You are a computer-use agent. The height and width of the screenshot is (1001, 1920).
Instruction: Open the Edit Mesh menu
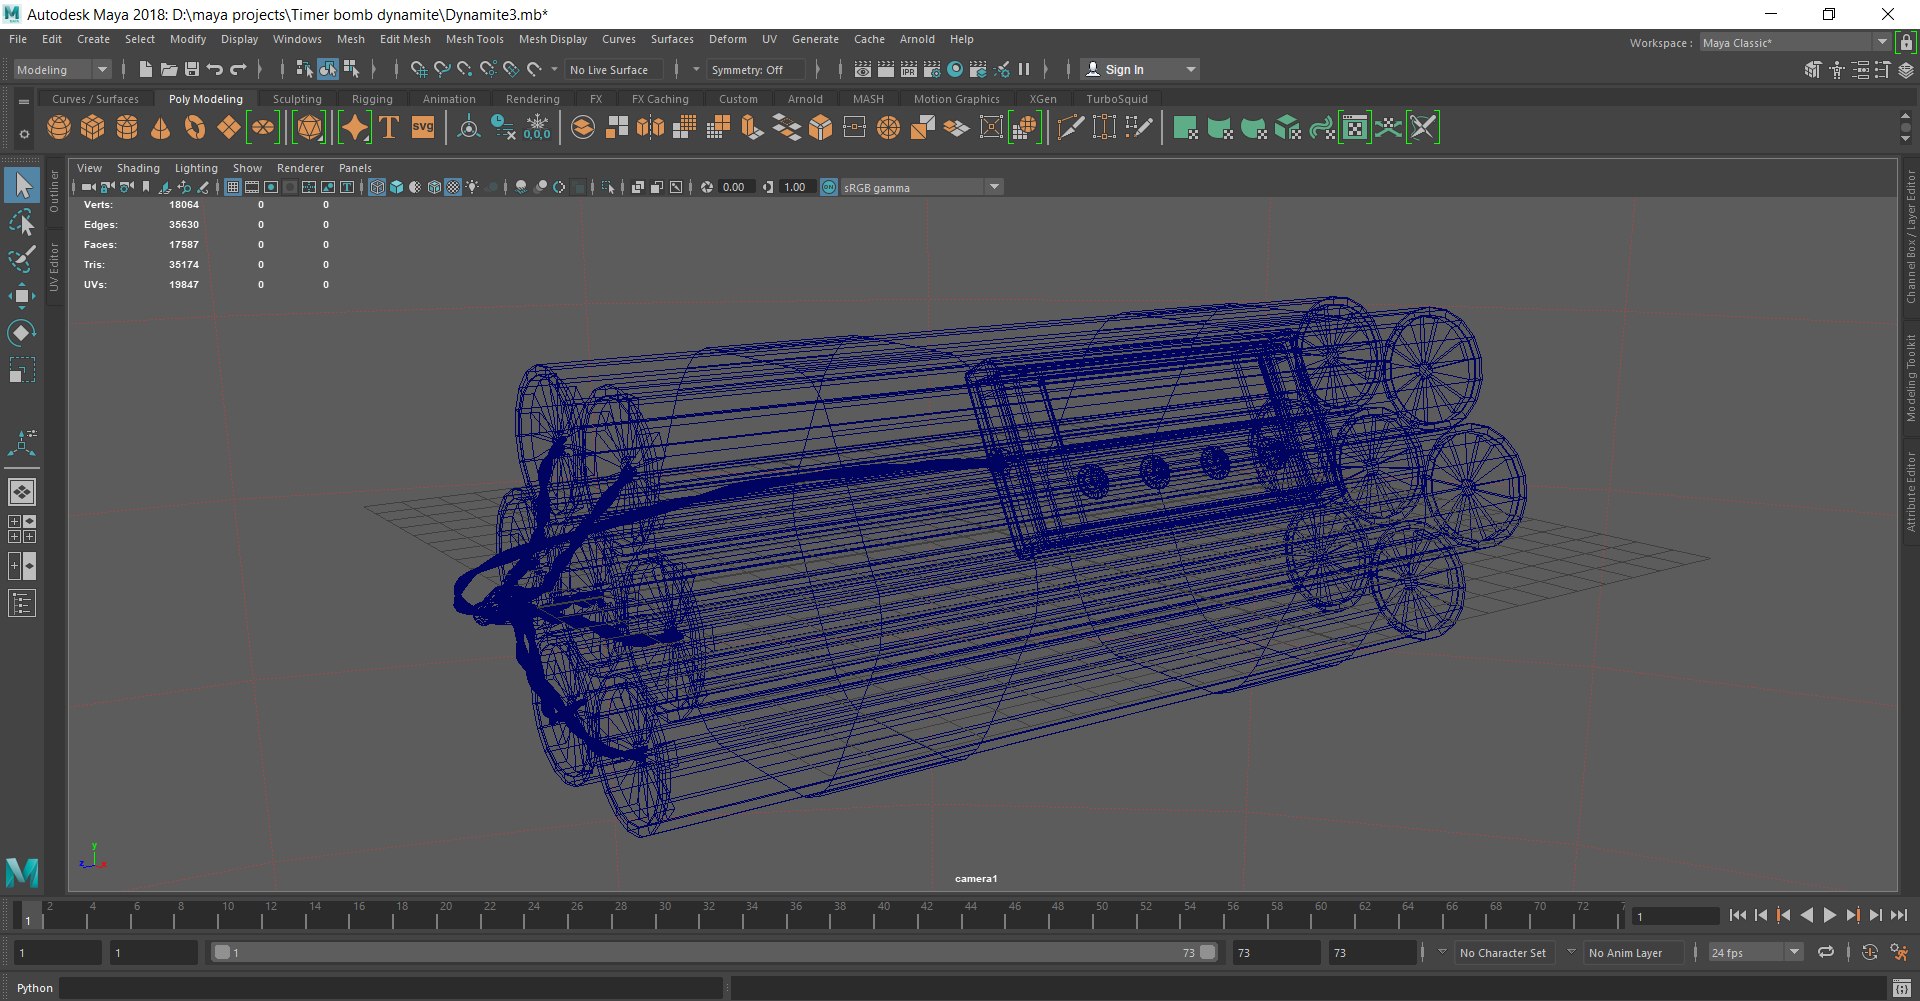tap(405, 39)
